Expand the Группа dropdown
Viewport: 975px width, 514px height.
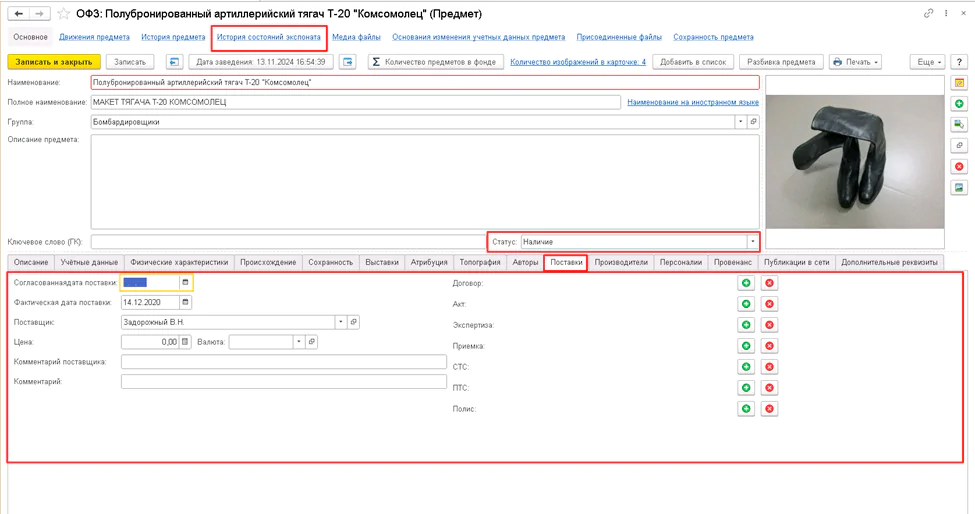[x=741, y=122]
